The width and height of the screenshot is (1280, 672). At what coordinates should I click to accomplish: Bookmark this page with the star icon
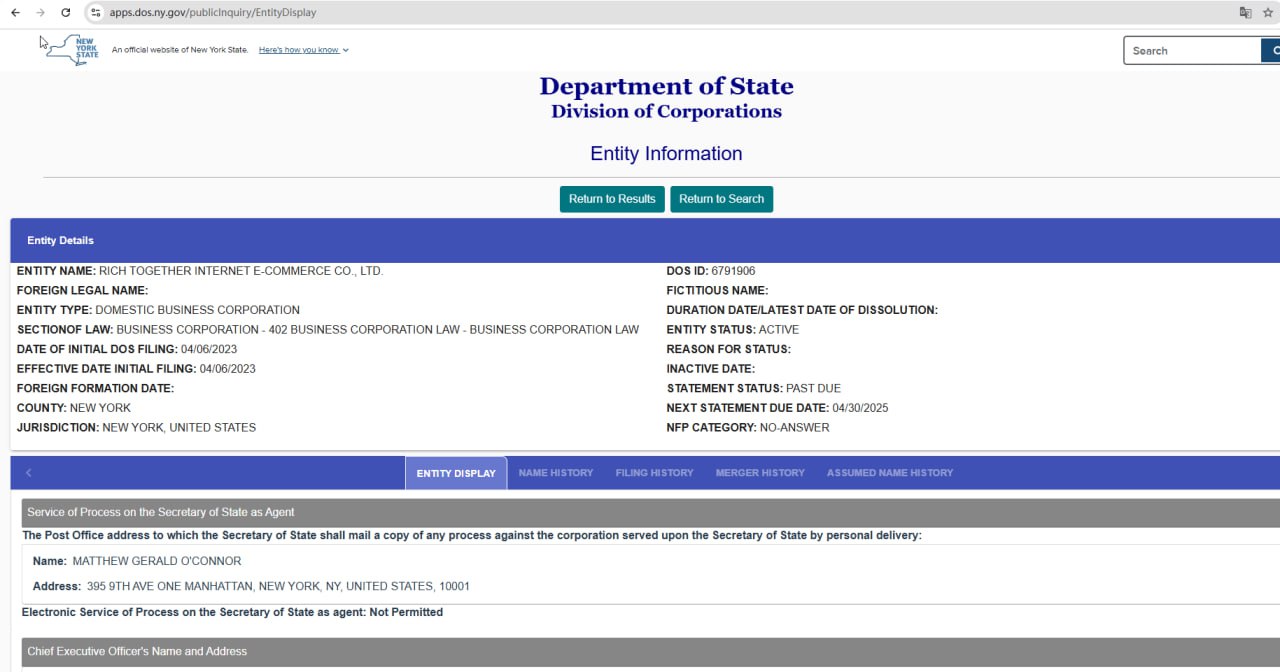click(x=1268, y=13)
